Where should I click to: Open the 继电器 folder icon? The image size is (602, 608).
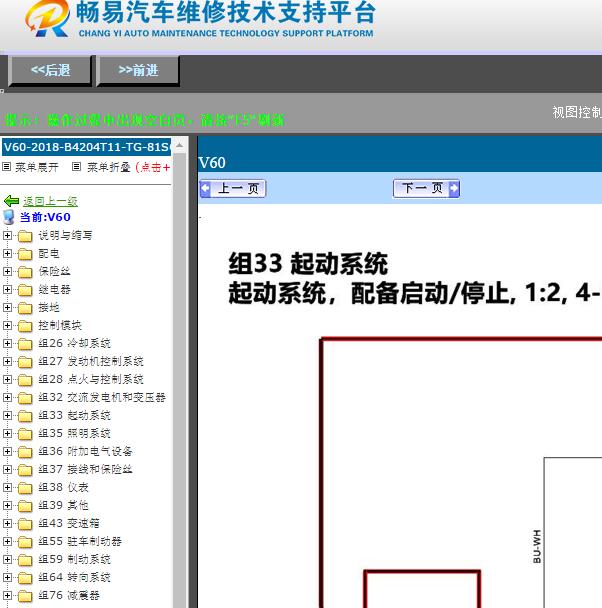(25, 290)
